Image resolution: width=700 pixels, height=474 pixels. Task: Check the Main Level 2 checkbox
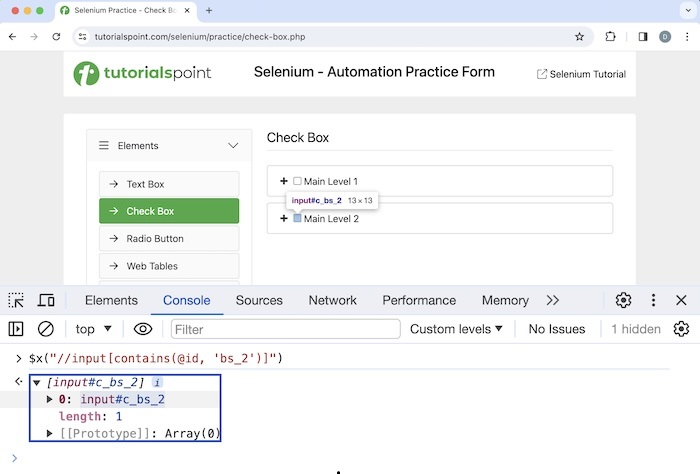point(297,218)
